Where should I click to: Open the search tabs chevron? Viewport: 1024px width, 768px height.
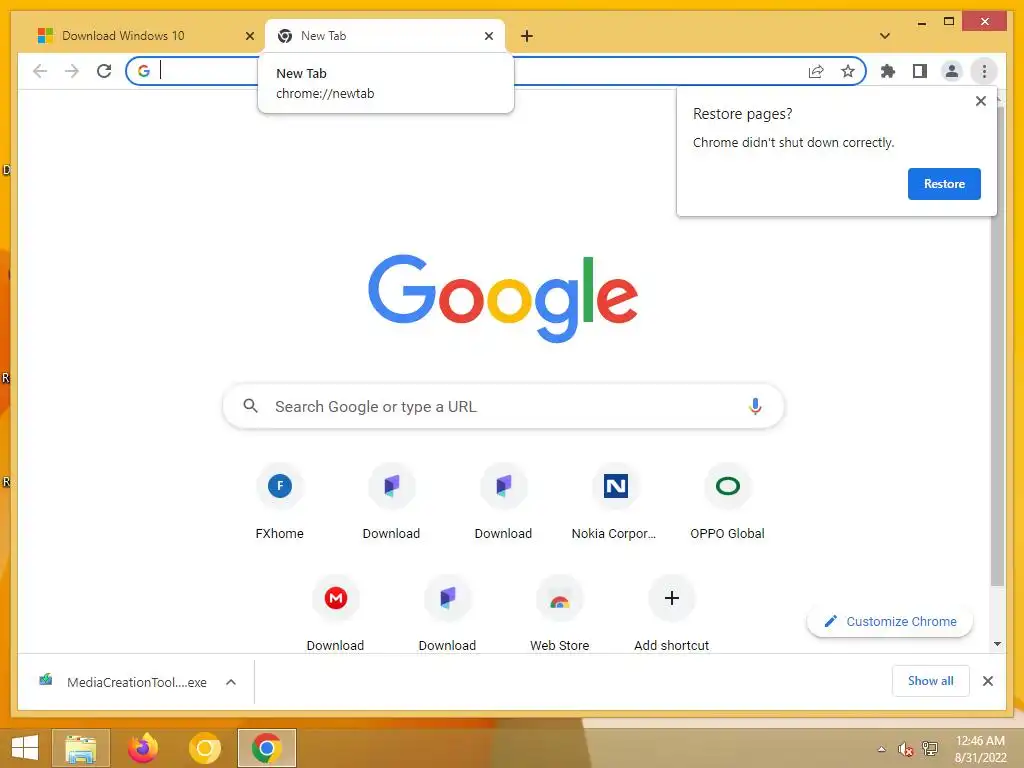tap(885, 36)
